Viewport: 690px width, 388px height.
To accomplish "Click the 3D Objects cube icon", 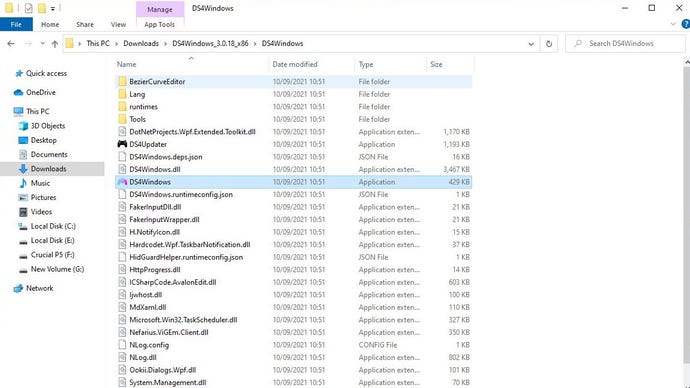I will [23, 126].
